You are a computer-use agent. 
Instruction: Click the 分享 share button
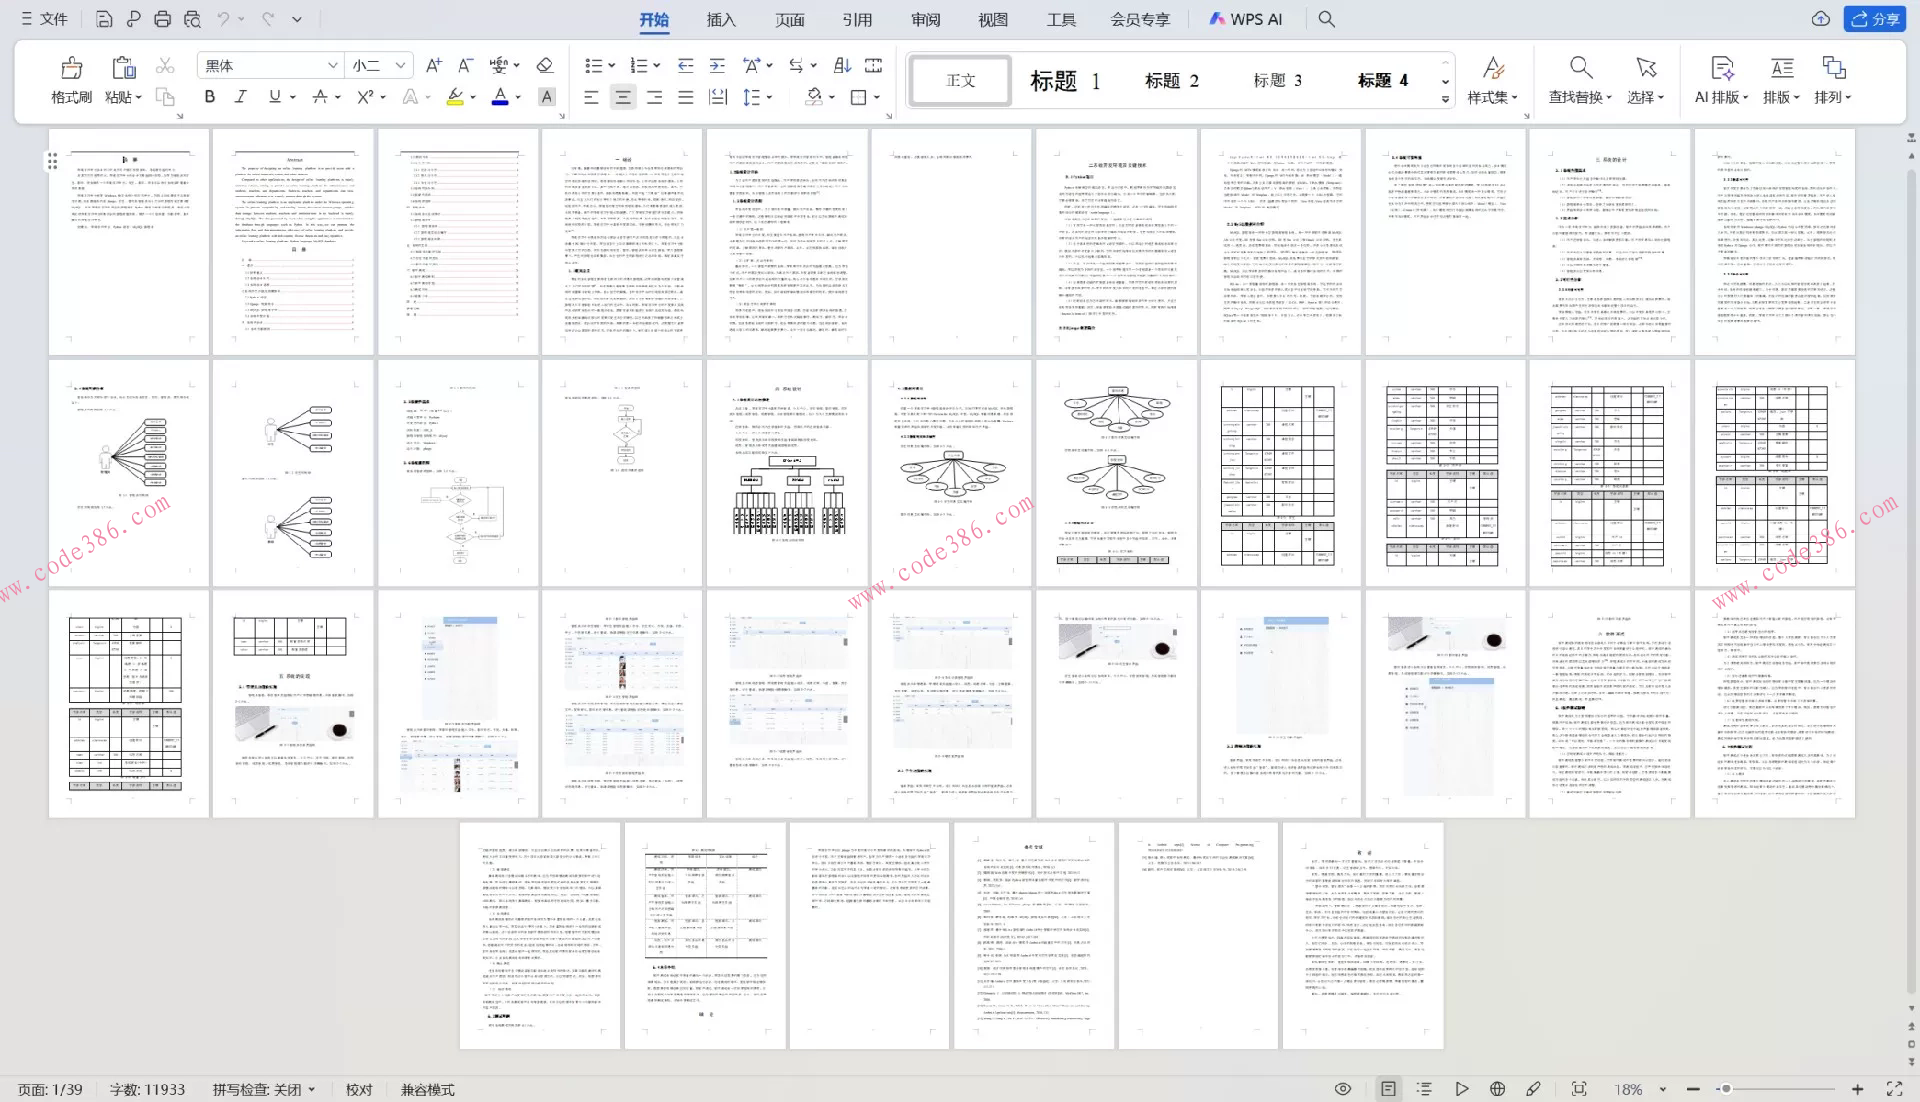click(1875, 19)
